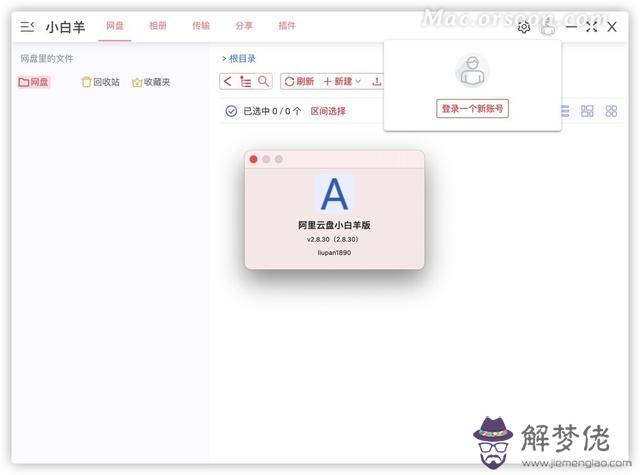Open the settings gear icon
This screenshot has height=475, width=640.
[x=524, y=27]
